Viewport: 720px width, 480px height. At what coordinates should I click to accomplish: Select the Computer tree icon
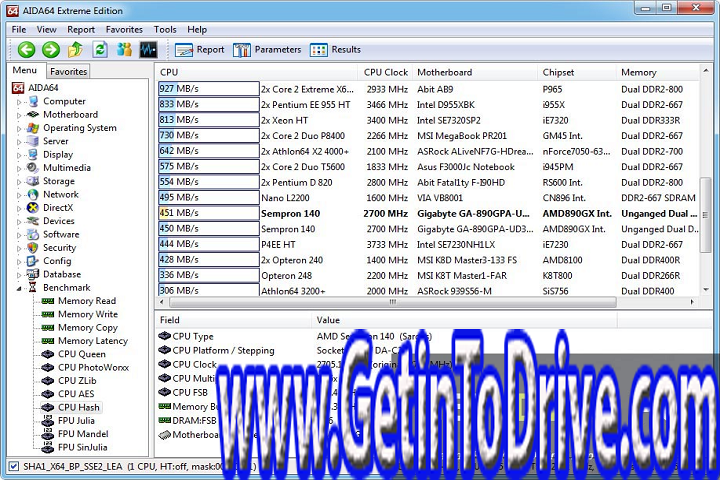[x=33, y=101]
